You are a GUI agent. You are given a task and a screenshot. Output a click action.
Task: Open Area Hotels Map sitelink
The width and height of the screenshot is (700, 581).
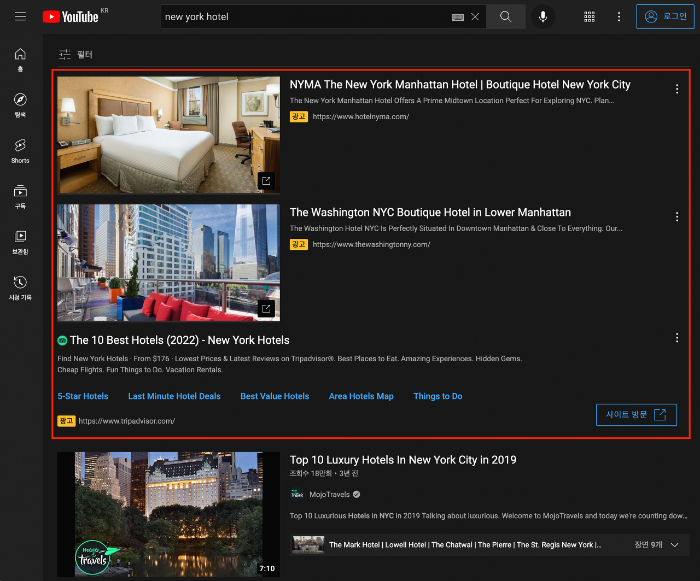point(361,396)
